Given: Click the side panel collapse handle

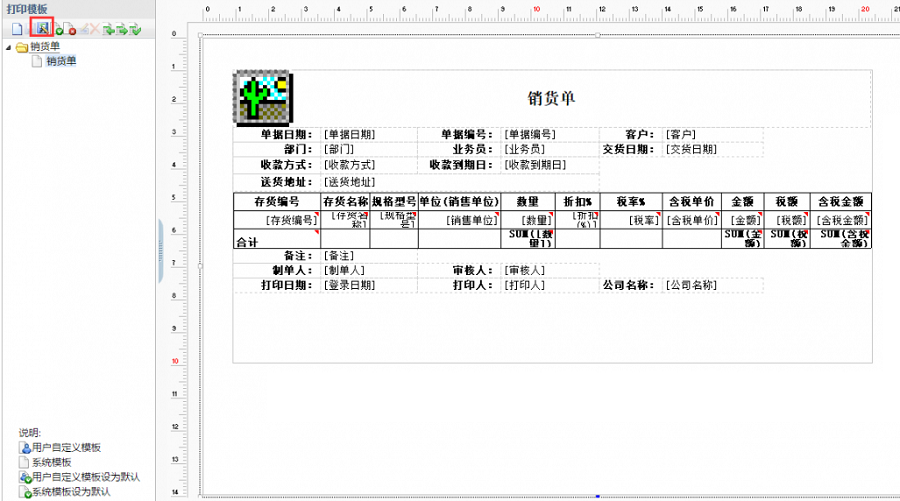Looking at the screenshot, I should point(160,251).
